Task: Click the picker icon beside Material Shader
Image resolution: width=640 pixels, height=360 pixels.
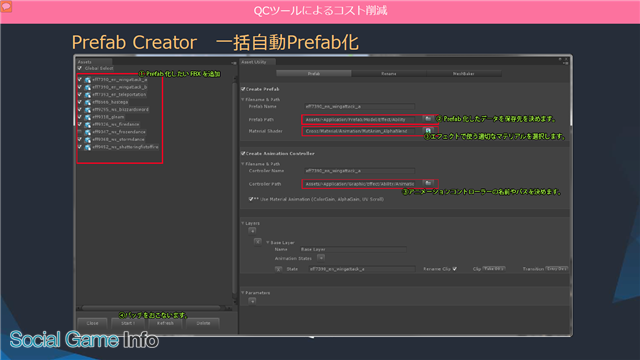Action: (428, 131)
